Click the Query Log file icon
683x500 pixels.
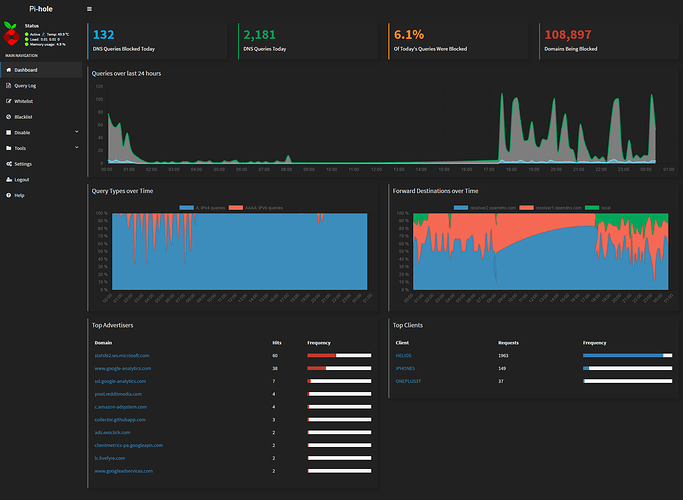point(9,86)
